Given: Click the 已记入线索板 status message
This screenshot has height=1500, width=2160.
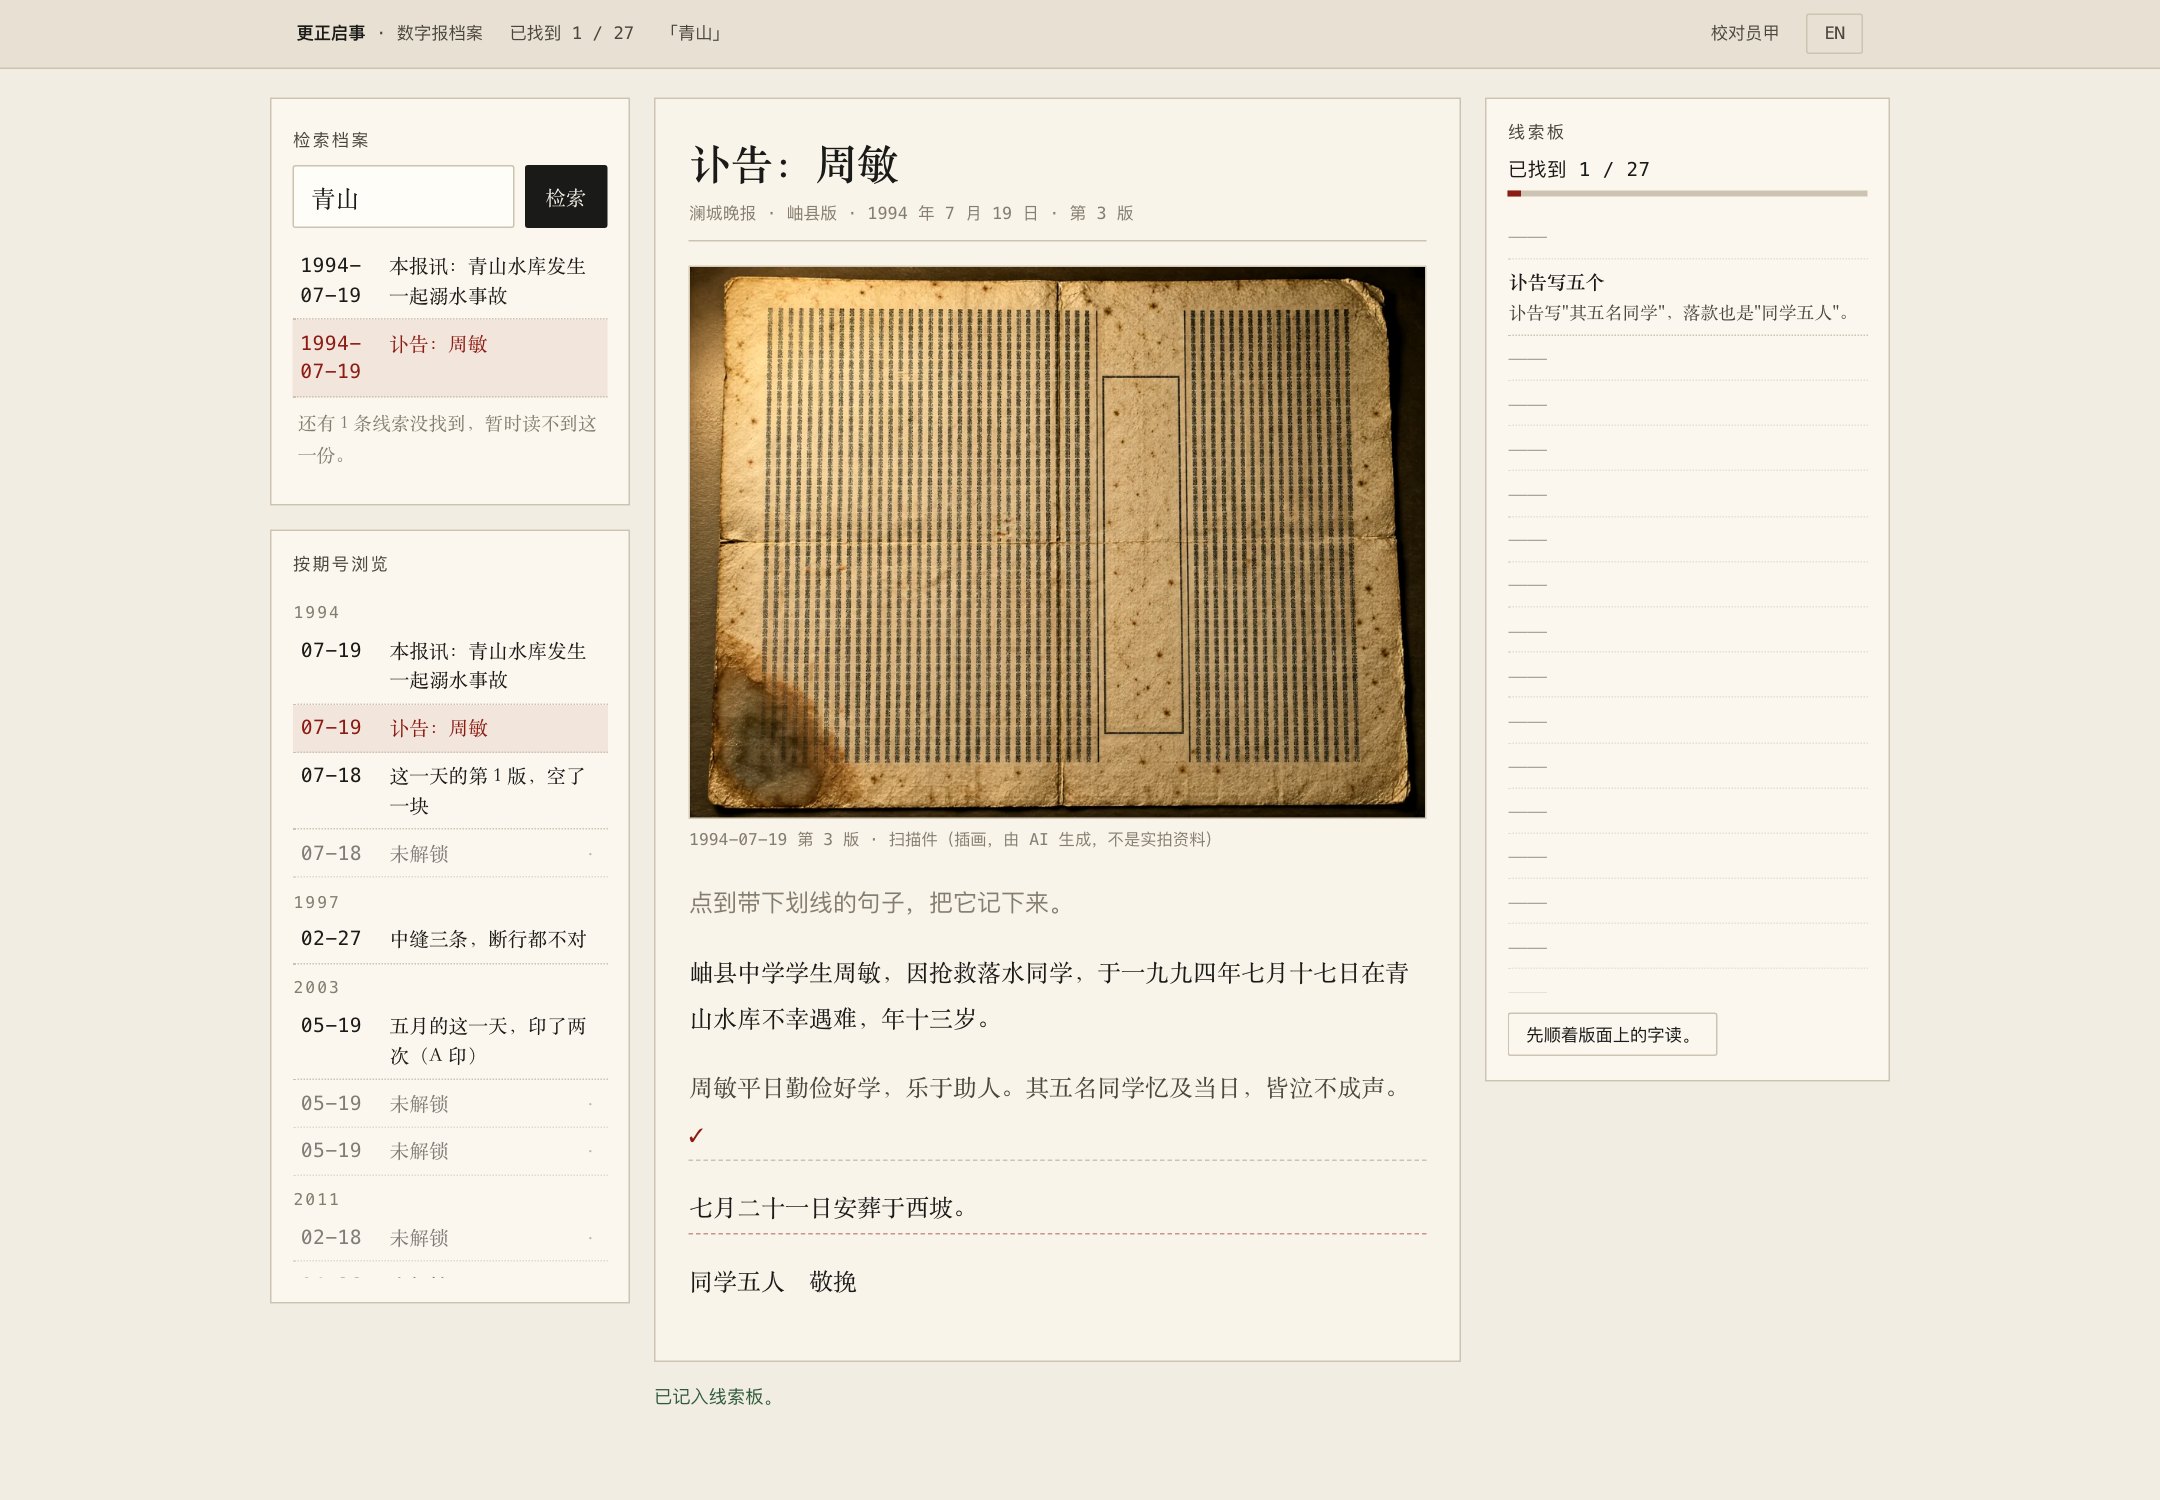Looking at the screenshot, I should (714, 1396).
